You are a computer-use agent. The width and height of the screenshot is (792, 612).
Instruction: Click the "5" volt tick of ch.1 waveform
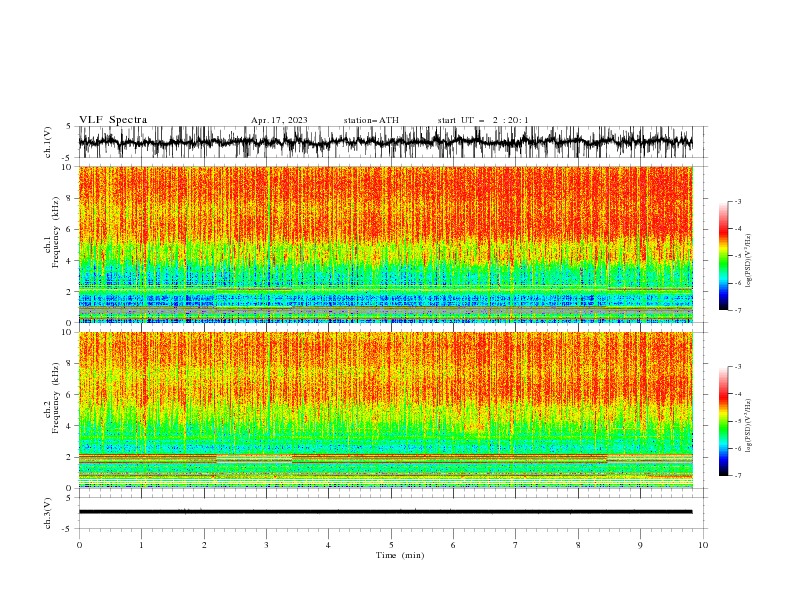(70, 127)
